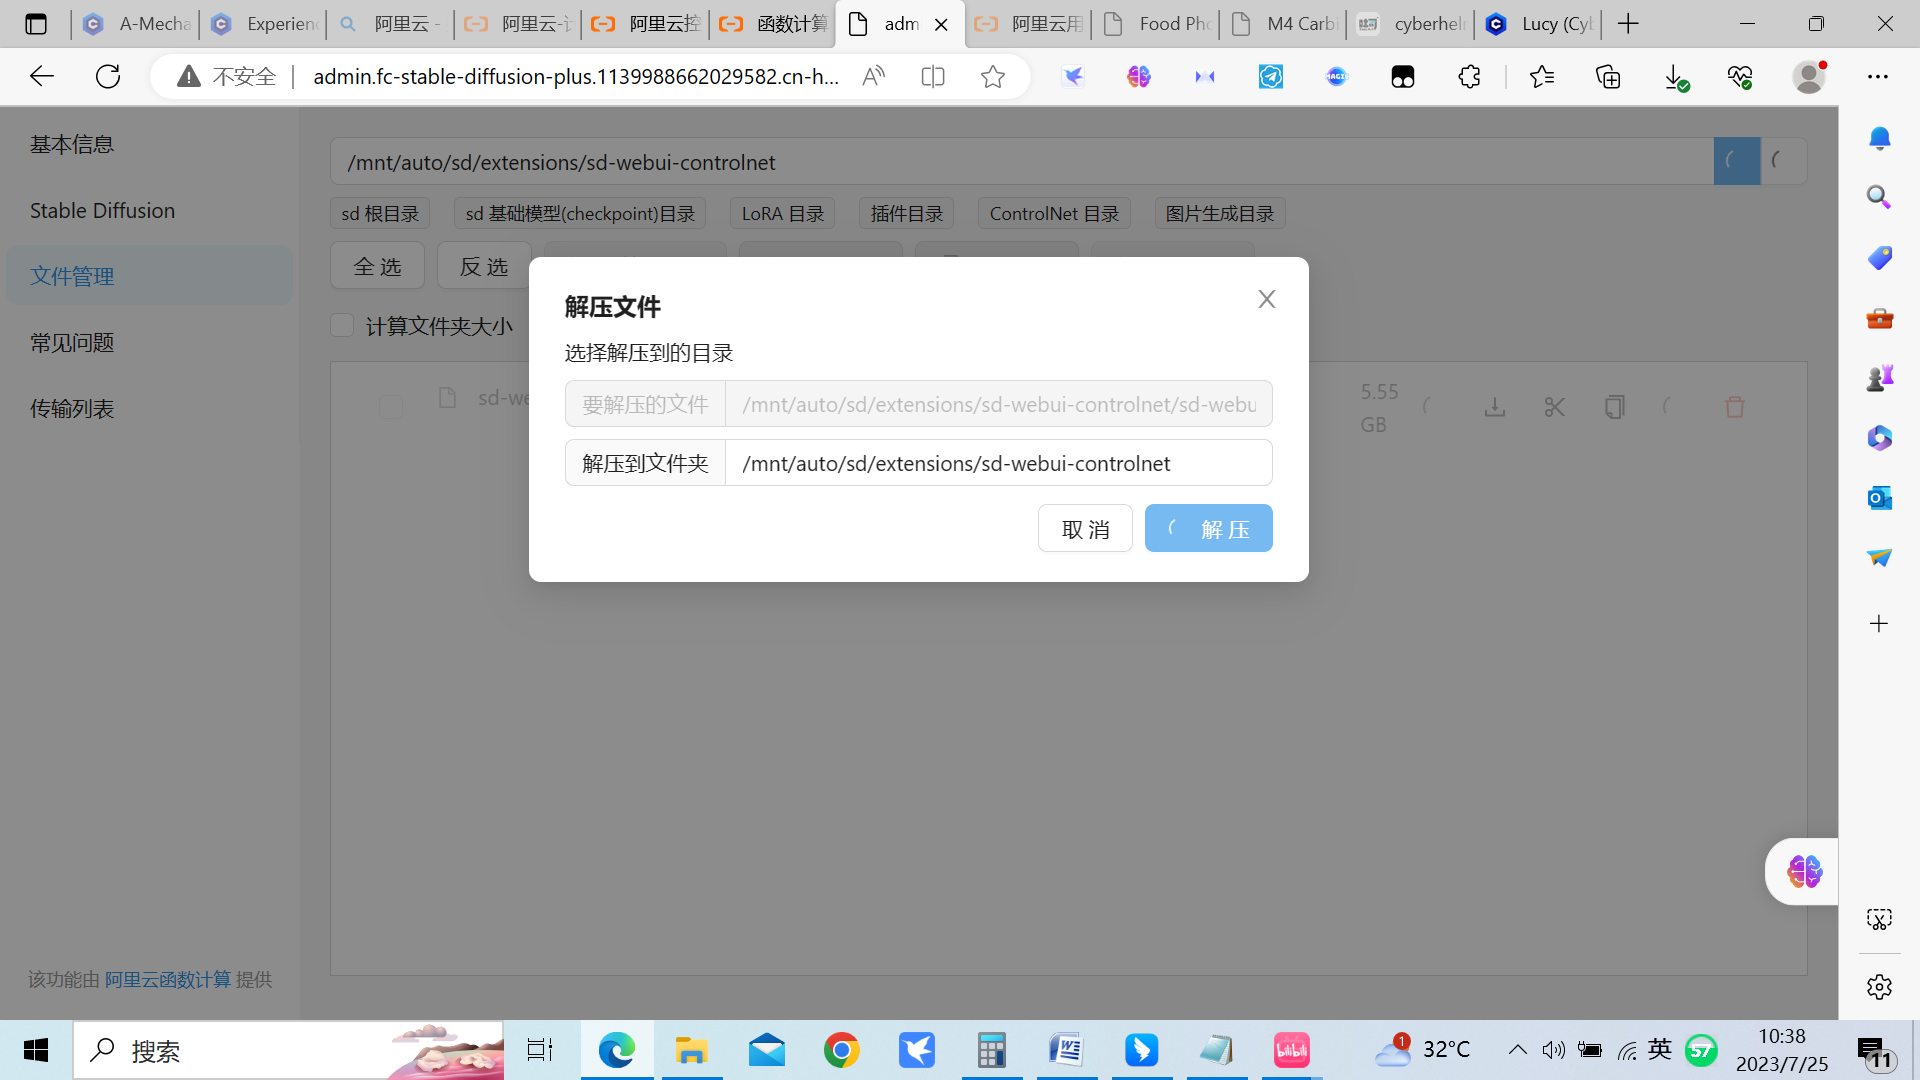Click the browser favorites star icon
Viewport: 1920px width, 1080px height.
(x=992, y=77)
